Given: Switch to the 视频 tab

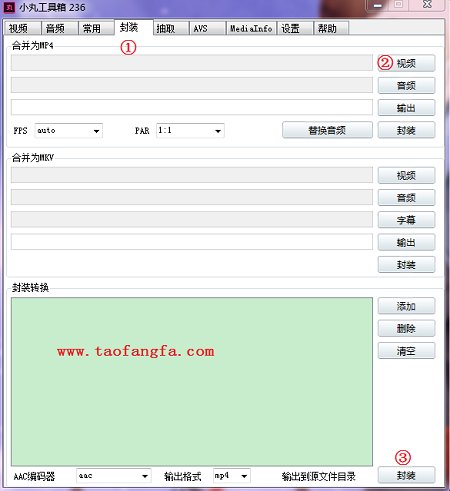Looking at the screenshot, I should coord(22,28).
